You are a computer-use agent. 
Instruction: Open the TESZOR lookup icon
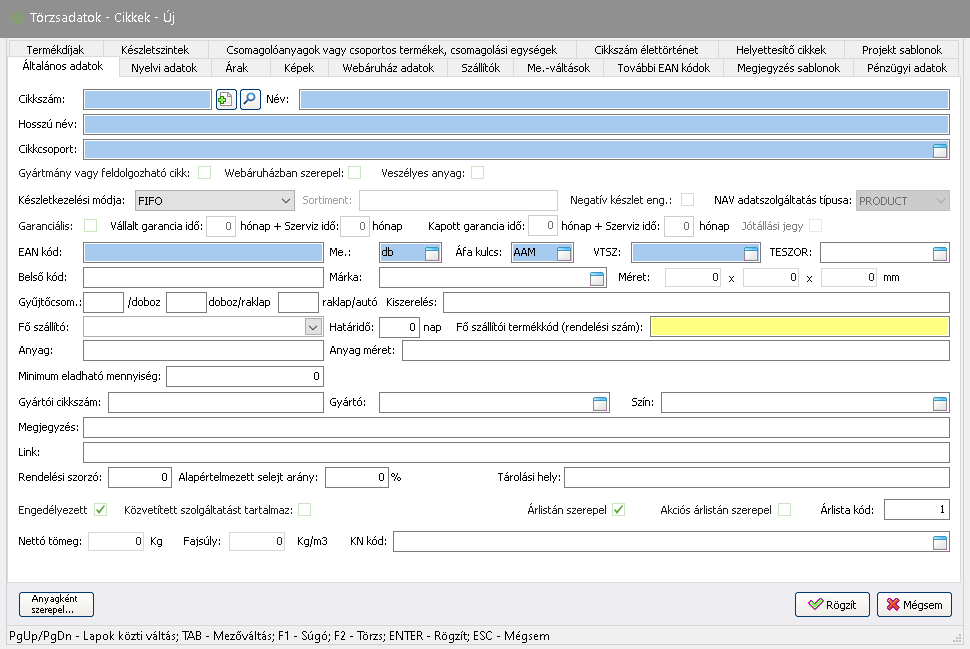tap(939, 253)
